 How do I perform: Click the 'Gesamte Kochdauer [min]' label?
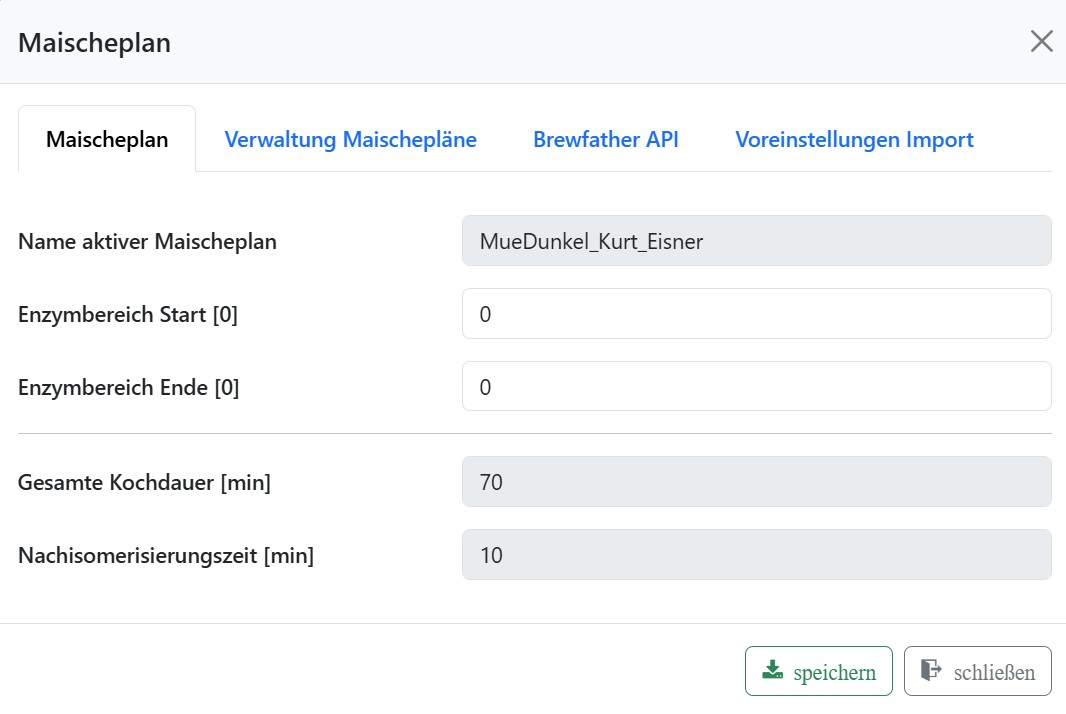point(144,484)
